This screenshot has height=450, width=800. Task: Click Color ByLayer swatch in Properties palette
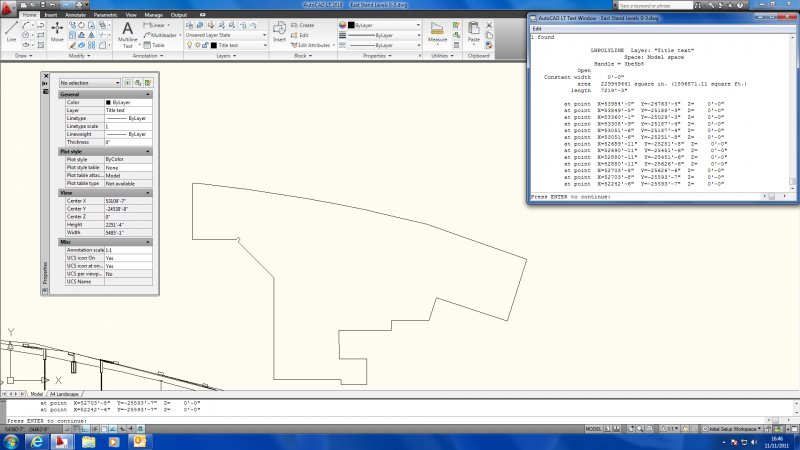coord(108,103)
